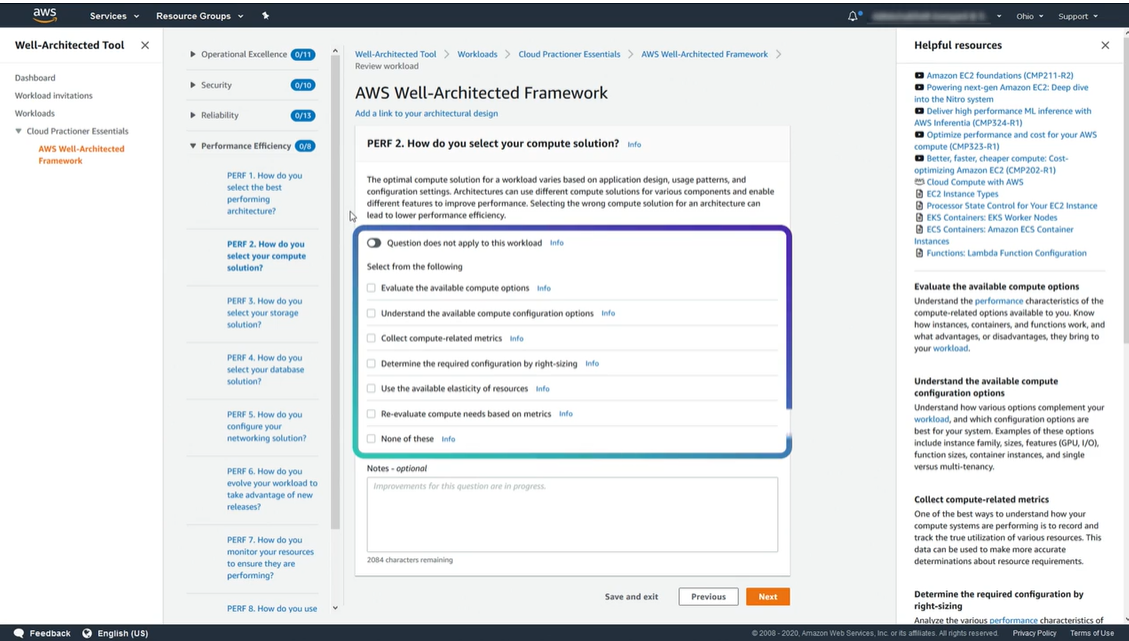1129x641 pixels.
Task: Click Info beside 'Collect compute-related metrics'
Action: click(x=516, y=339)
